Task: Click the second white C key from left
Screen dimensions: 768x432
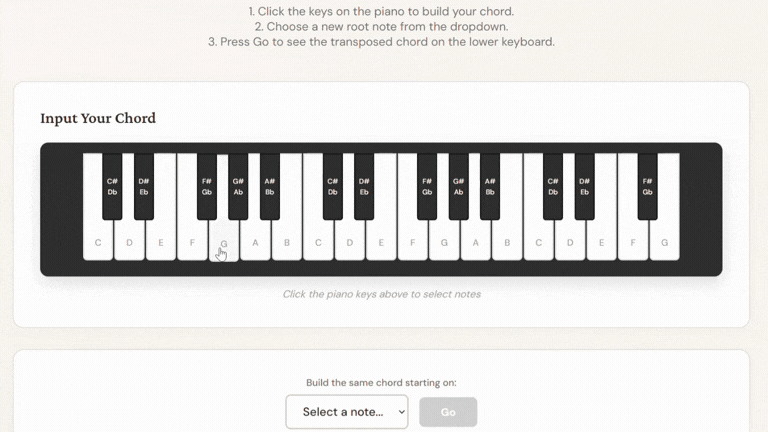Action: pyautogui.click(x=318, y=243)
